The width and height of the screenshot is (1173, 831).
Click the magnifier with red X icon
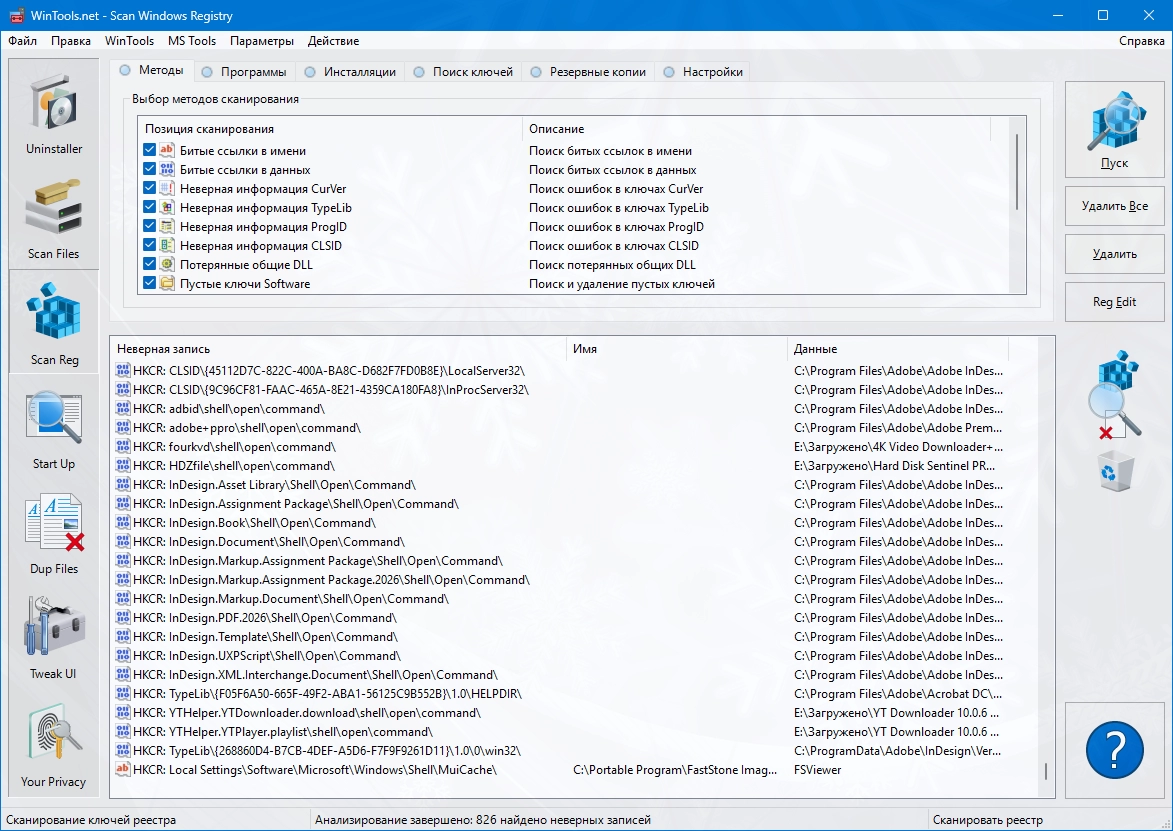pyautogui.click(x=1114, y=395)
